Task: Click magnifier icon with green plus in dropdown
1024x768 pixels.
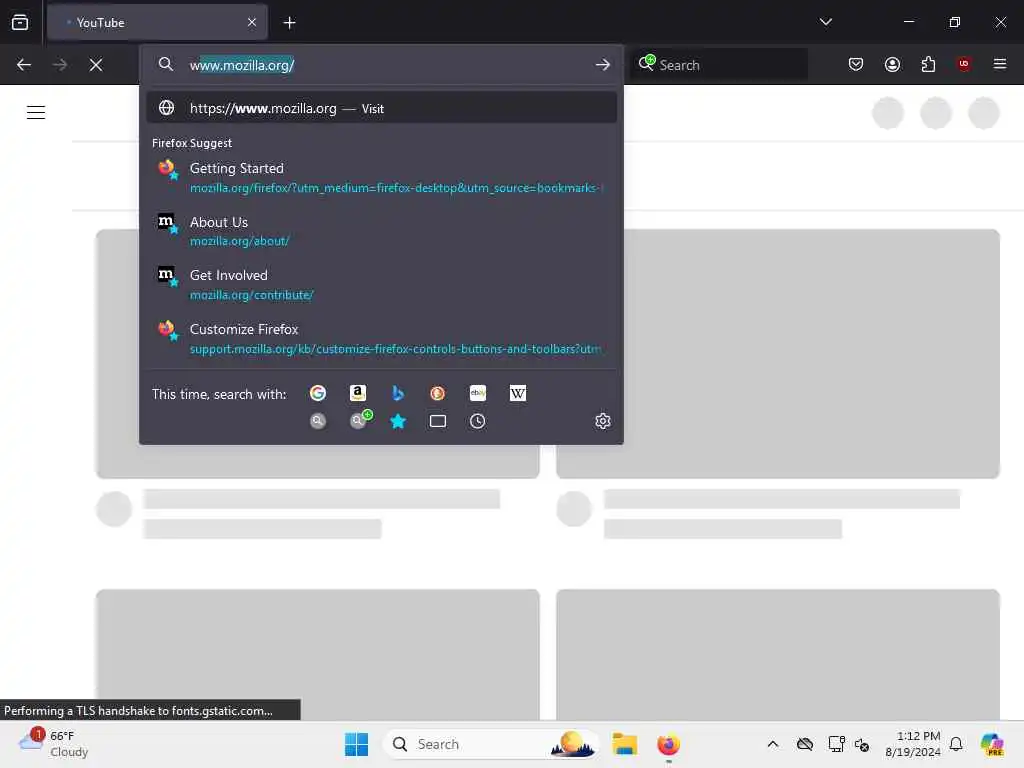Action: (x=359, y=420)
